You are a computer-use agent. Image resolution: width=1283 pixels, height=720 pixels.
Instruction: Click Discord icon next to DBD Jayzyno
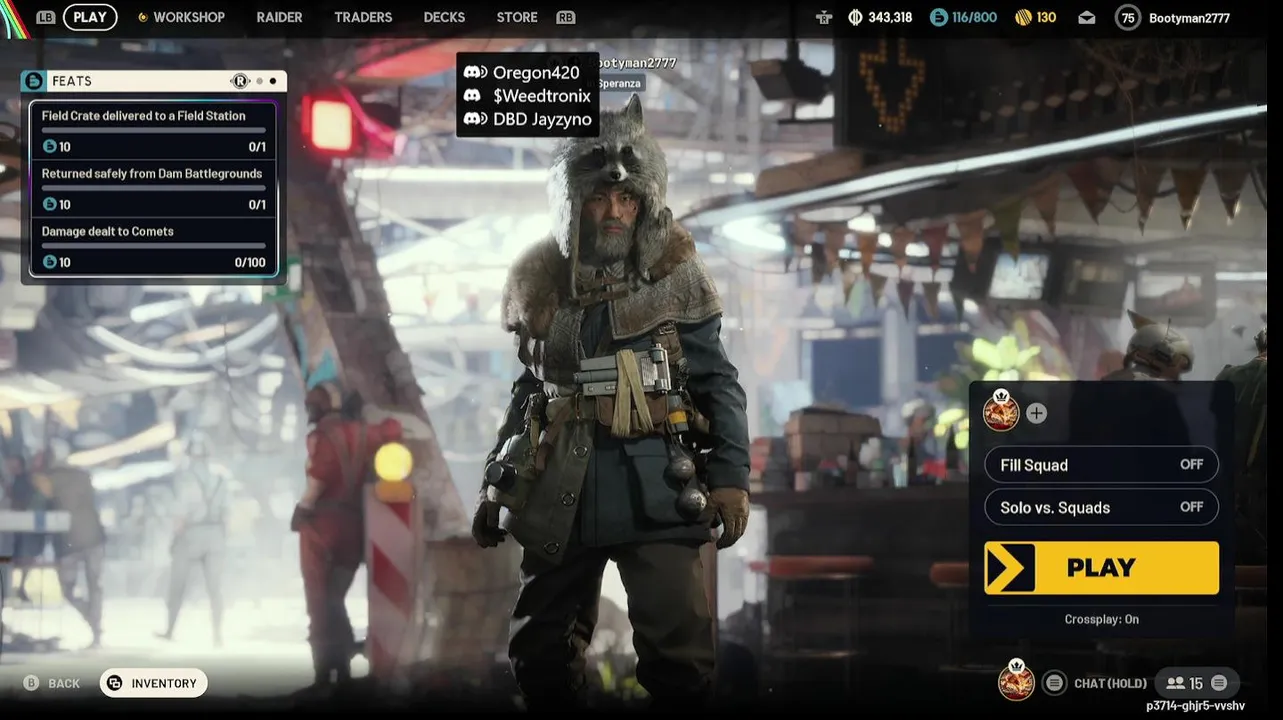coord(475,119)
